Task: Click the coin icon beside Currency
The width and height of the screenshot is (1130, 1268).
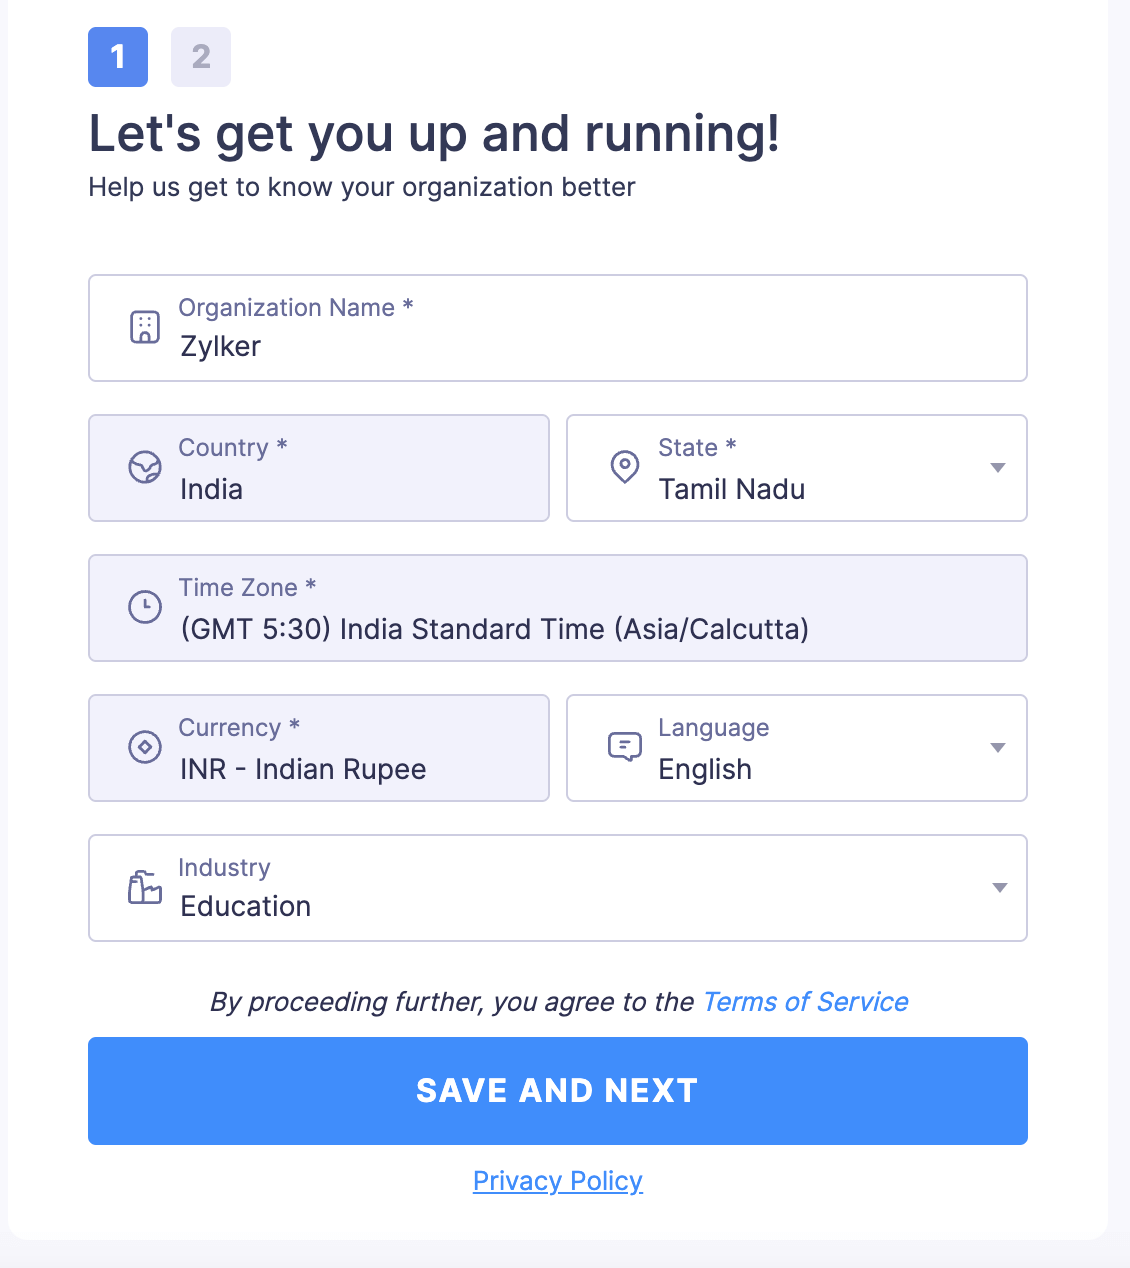Action: (x=146, y=747)
